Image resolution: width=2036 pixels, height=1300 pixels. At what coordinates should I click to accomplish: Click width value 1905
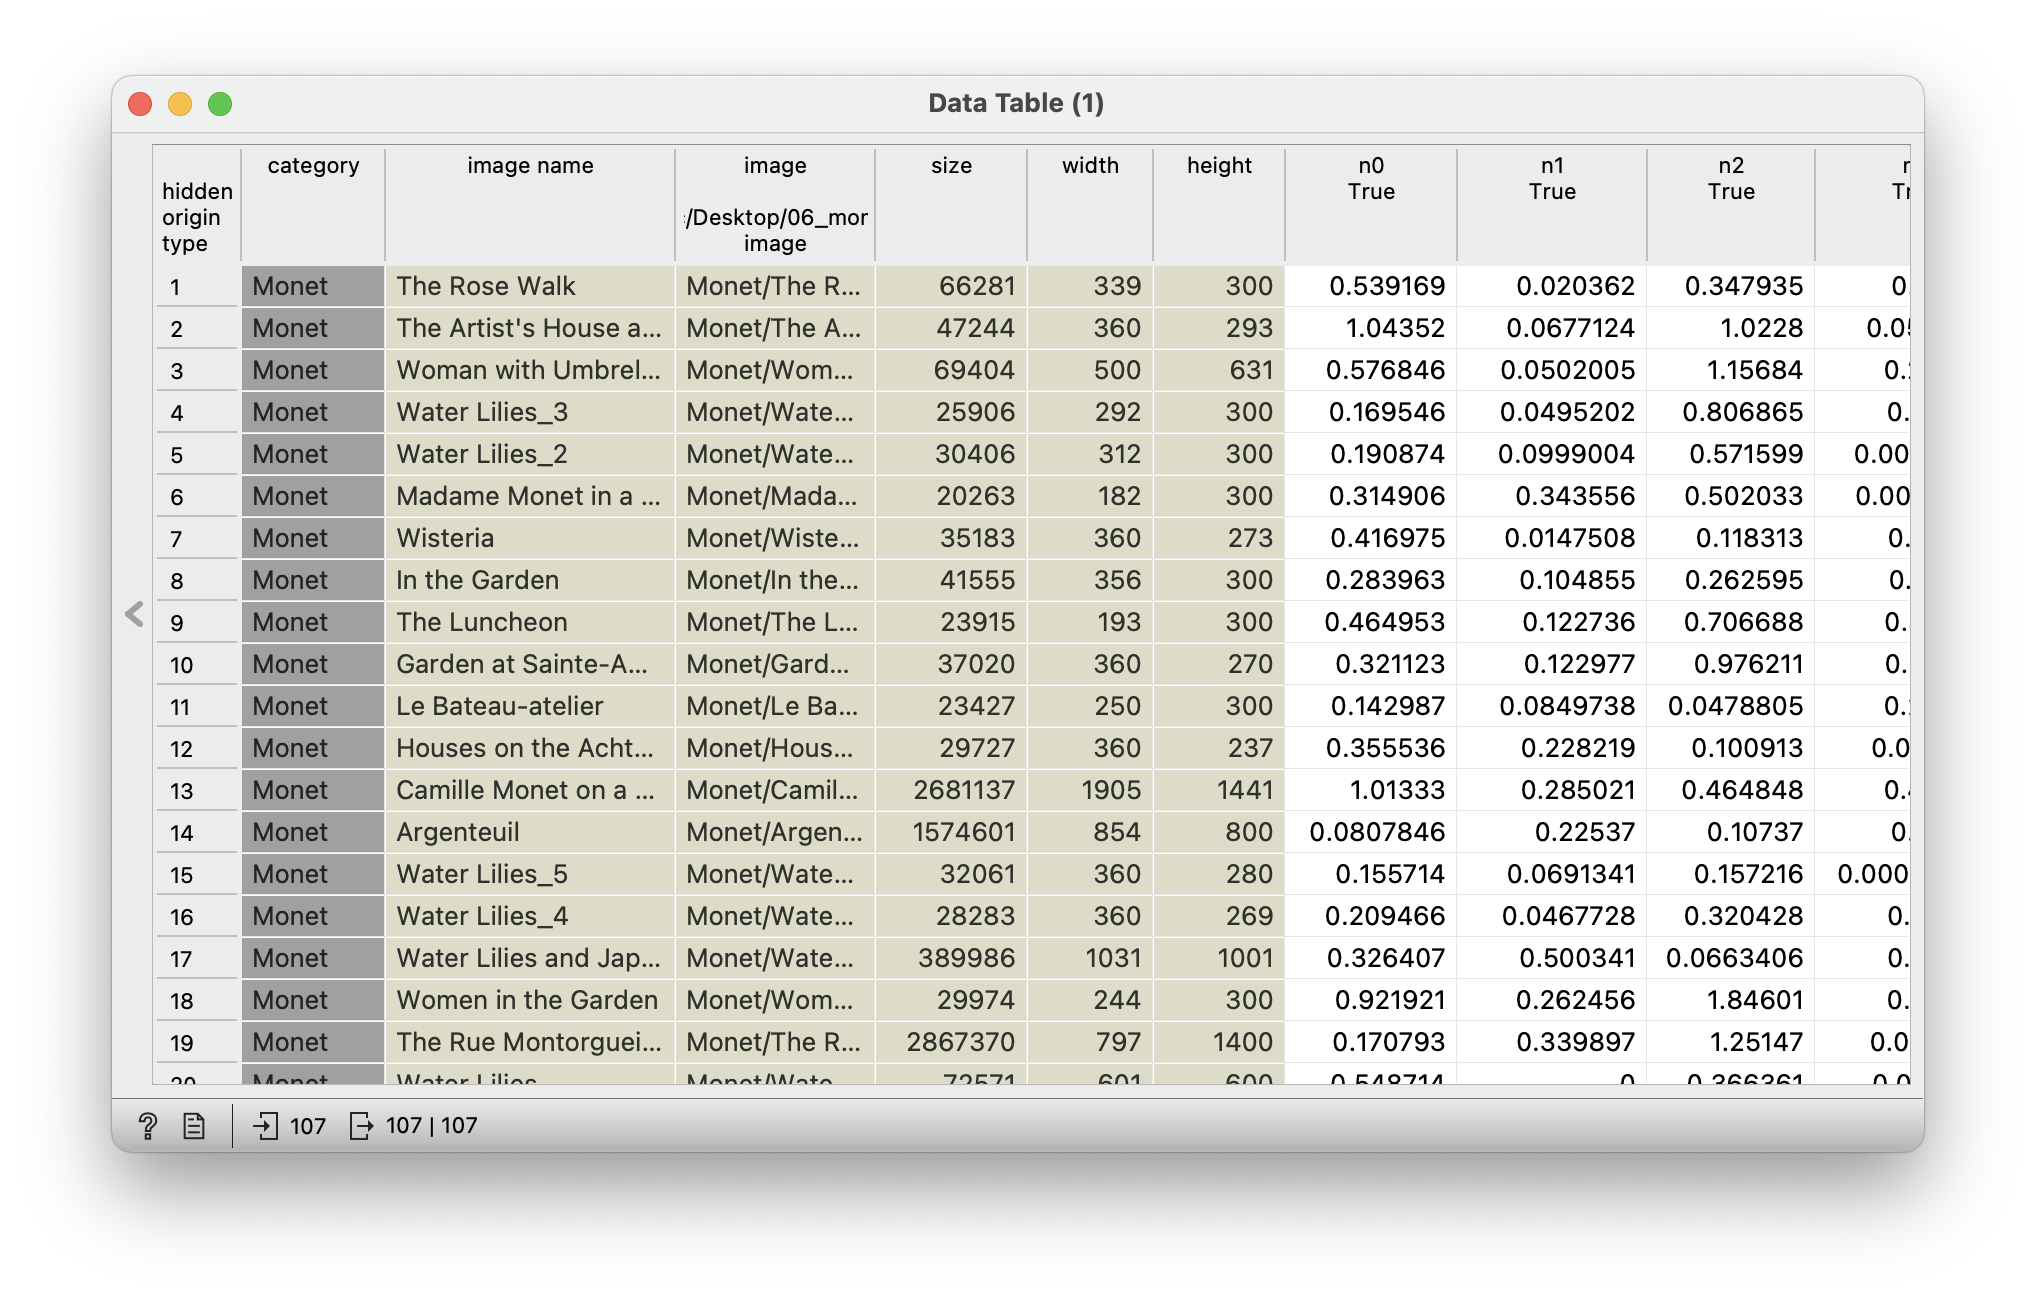pyautogui.click(x=1090, y=790)
